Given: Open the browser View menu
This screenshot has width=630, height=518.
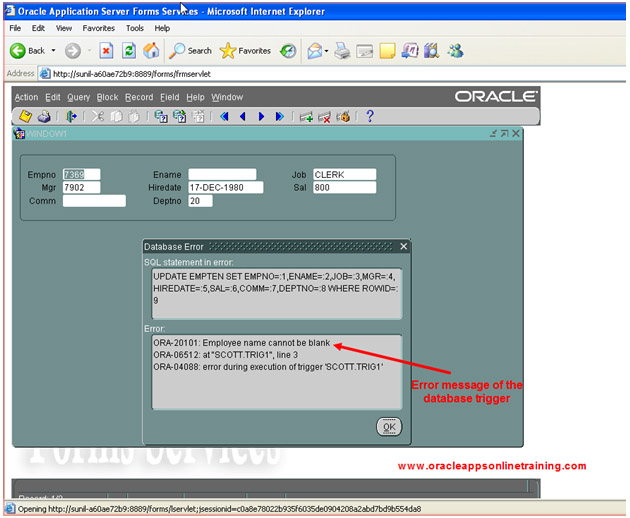Looking at the screenshot, I should (64, 28).
